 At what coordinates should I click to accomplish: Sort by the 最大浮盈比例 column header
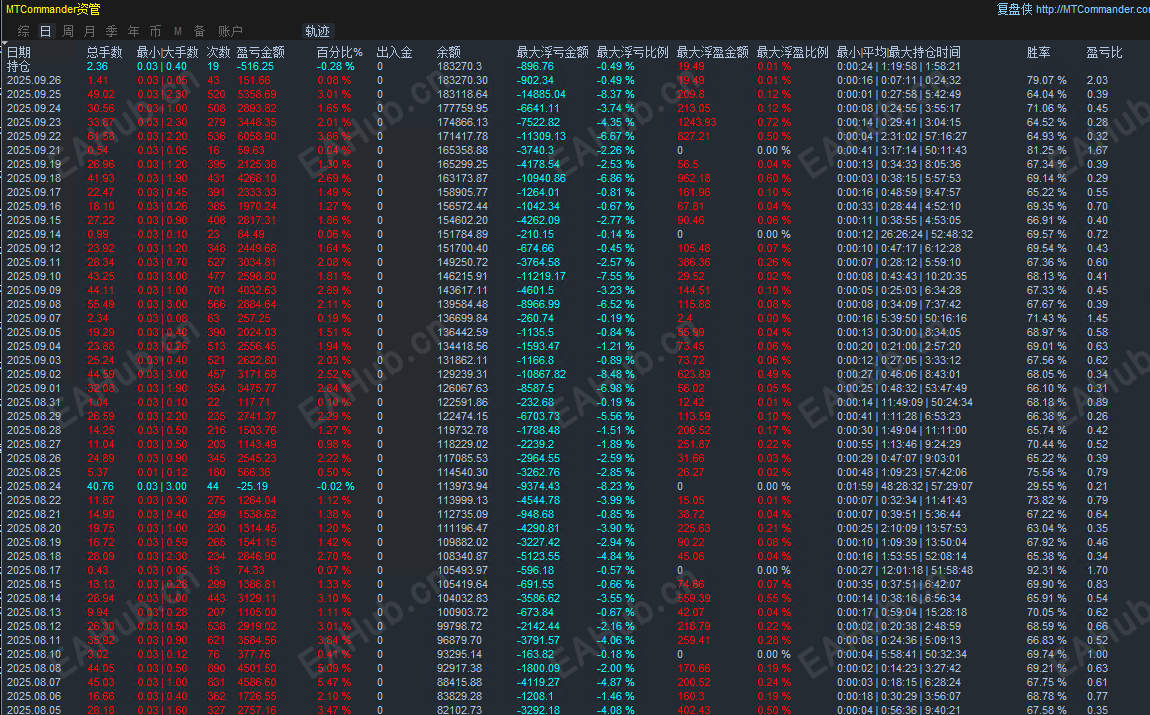792,52
